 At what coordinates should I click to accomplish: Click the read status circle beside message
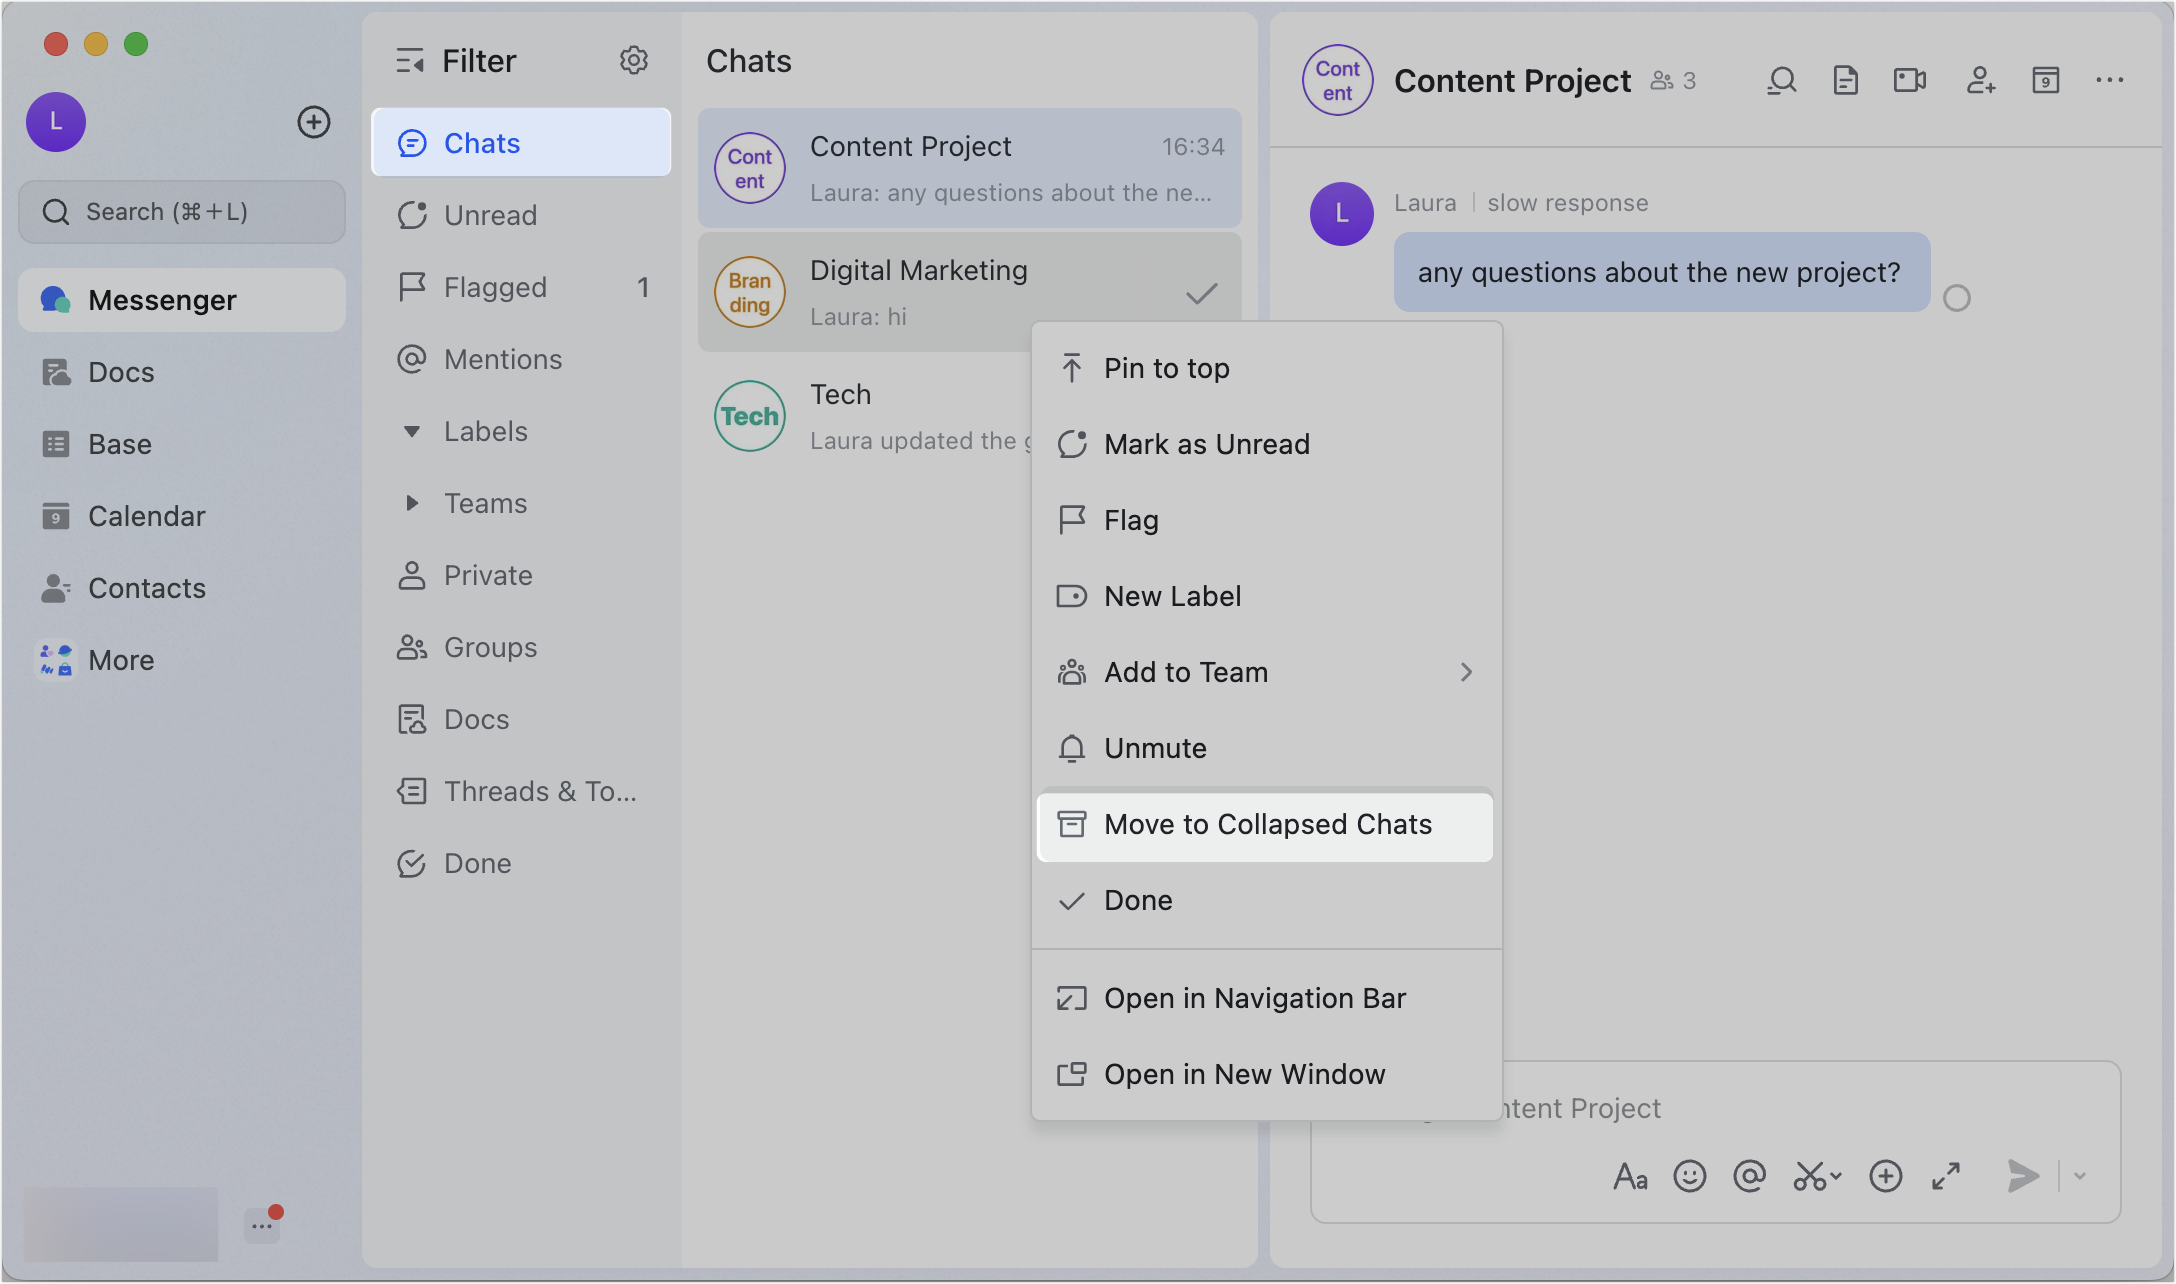(1956, 299)
